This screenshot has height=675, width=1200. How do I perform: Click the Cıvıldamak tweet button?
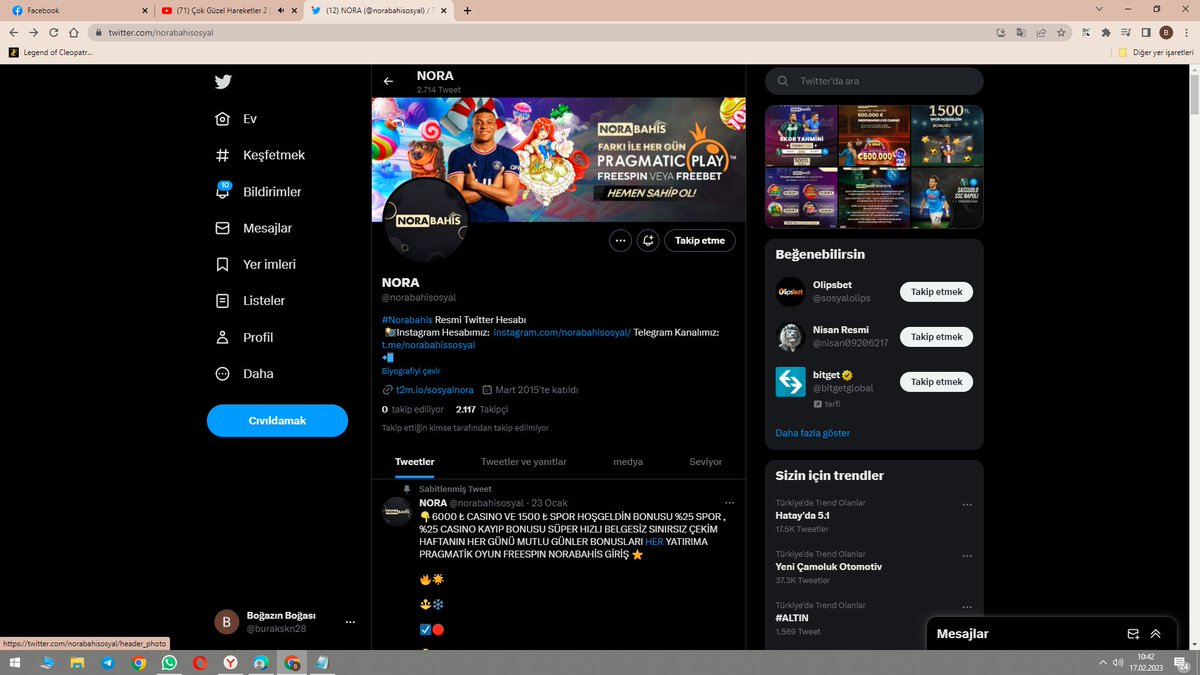[277, 421]
